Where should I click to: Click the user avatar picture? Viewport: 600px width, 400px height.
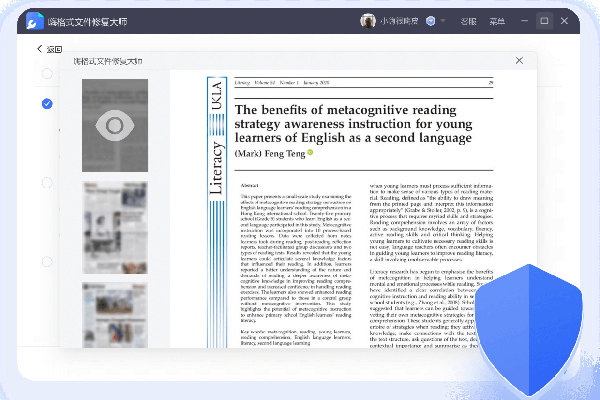(x=367, y=20)
